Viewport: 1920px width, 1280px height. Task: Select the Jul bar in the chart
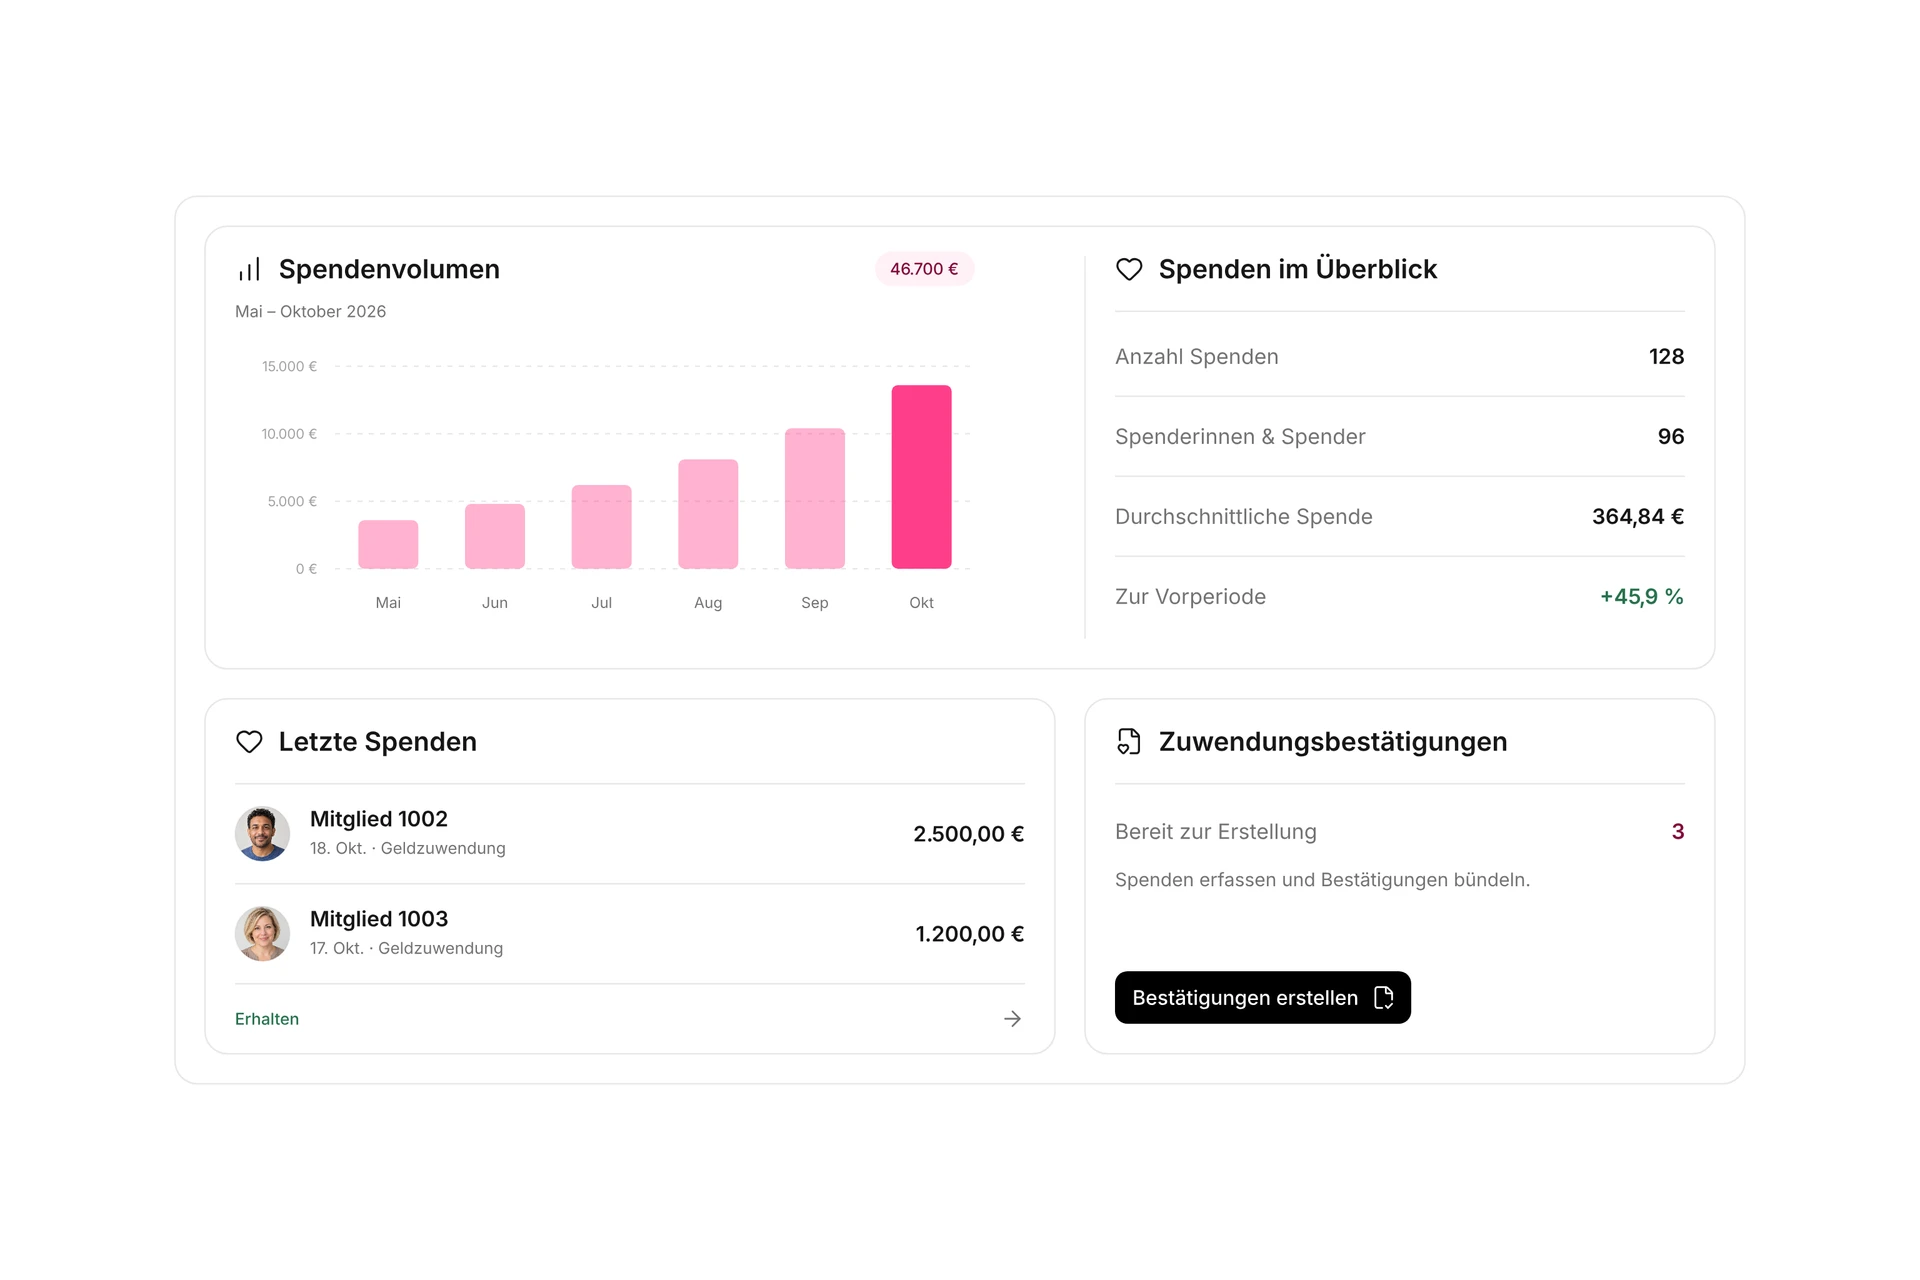tap(601, 527)
